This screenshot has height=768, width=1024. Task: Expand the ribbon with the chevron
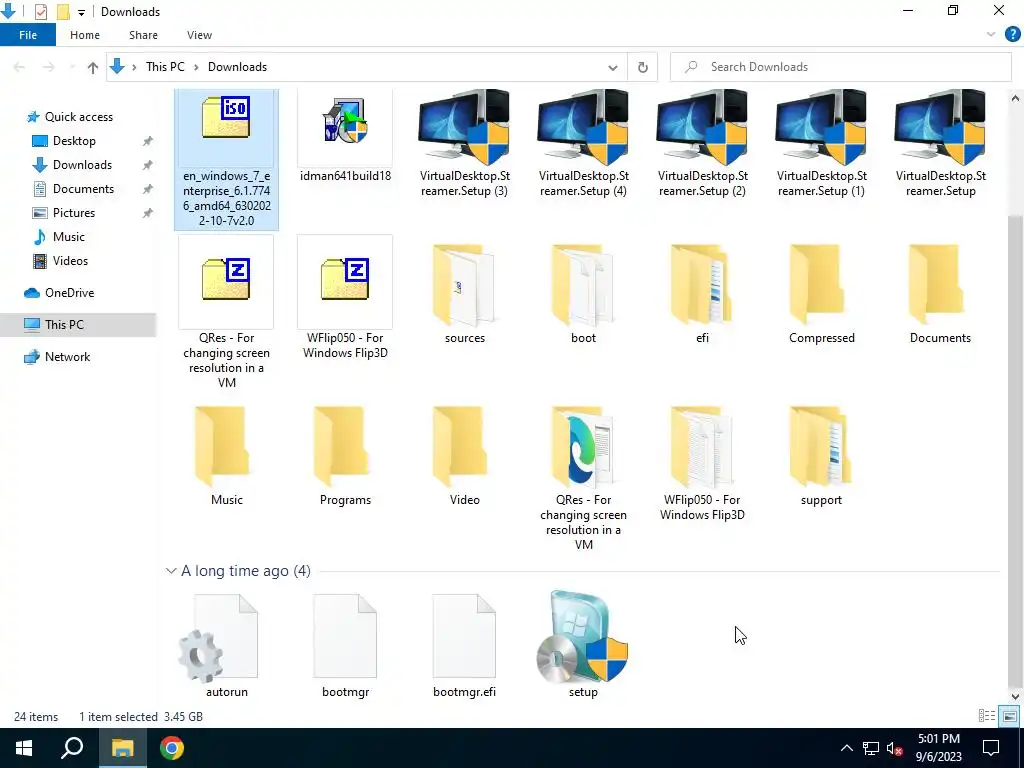click(x=991, y=35)
